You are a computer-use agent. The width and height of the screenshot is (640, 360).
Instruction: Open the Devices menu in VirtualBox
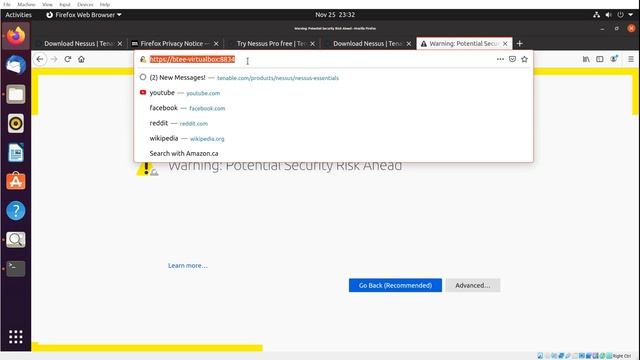(x=85, y=4)
